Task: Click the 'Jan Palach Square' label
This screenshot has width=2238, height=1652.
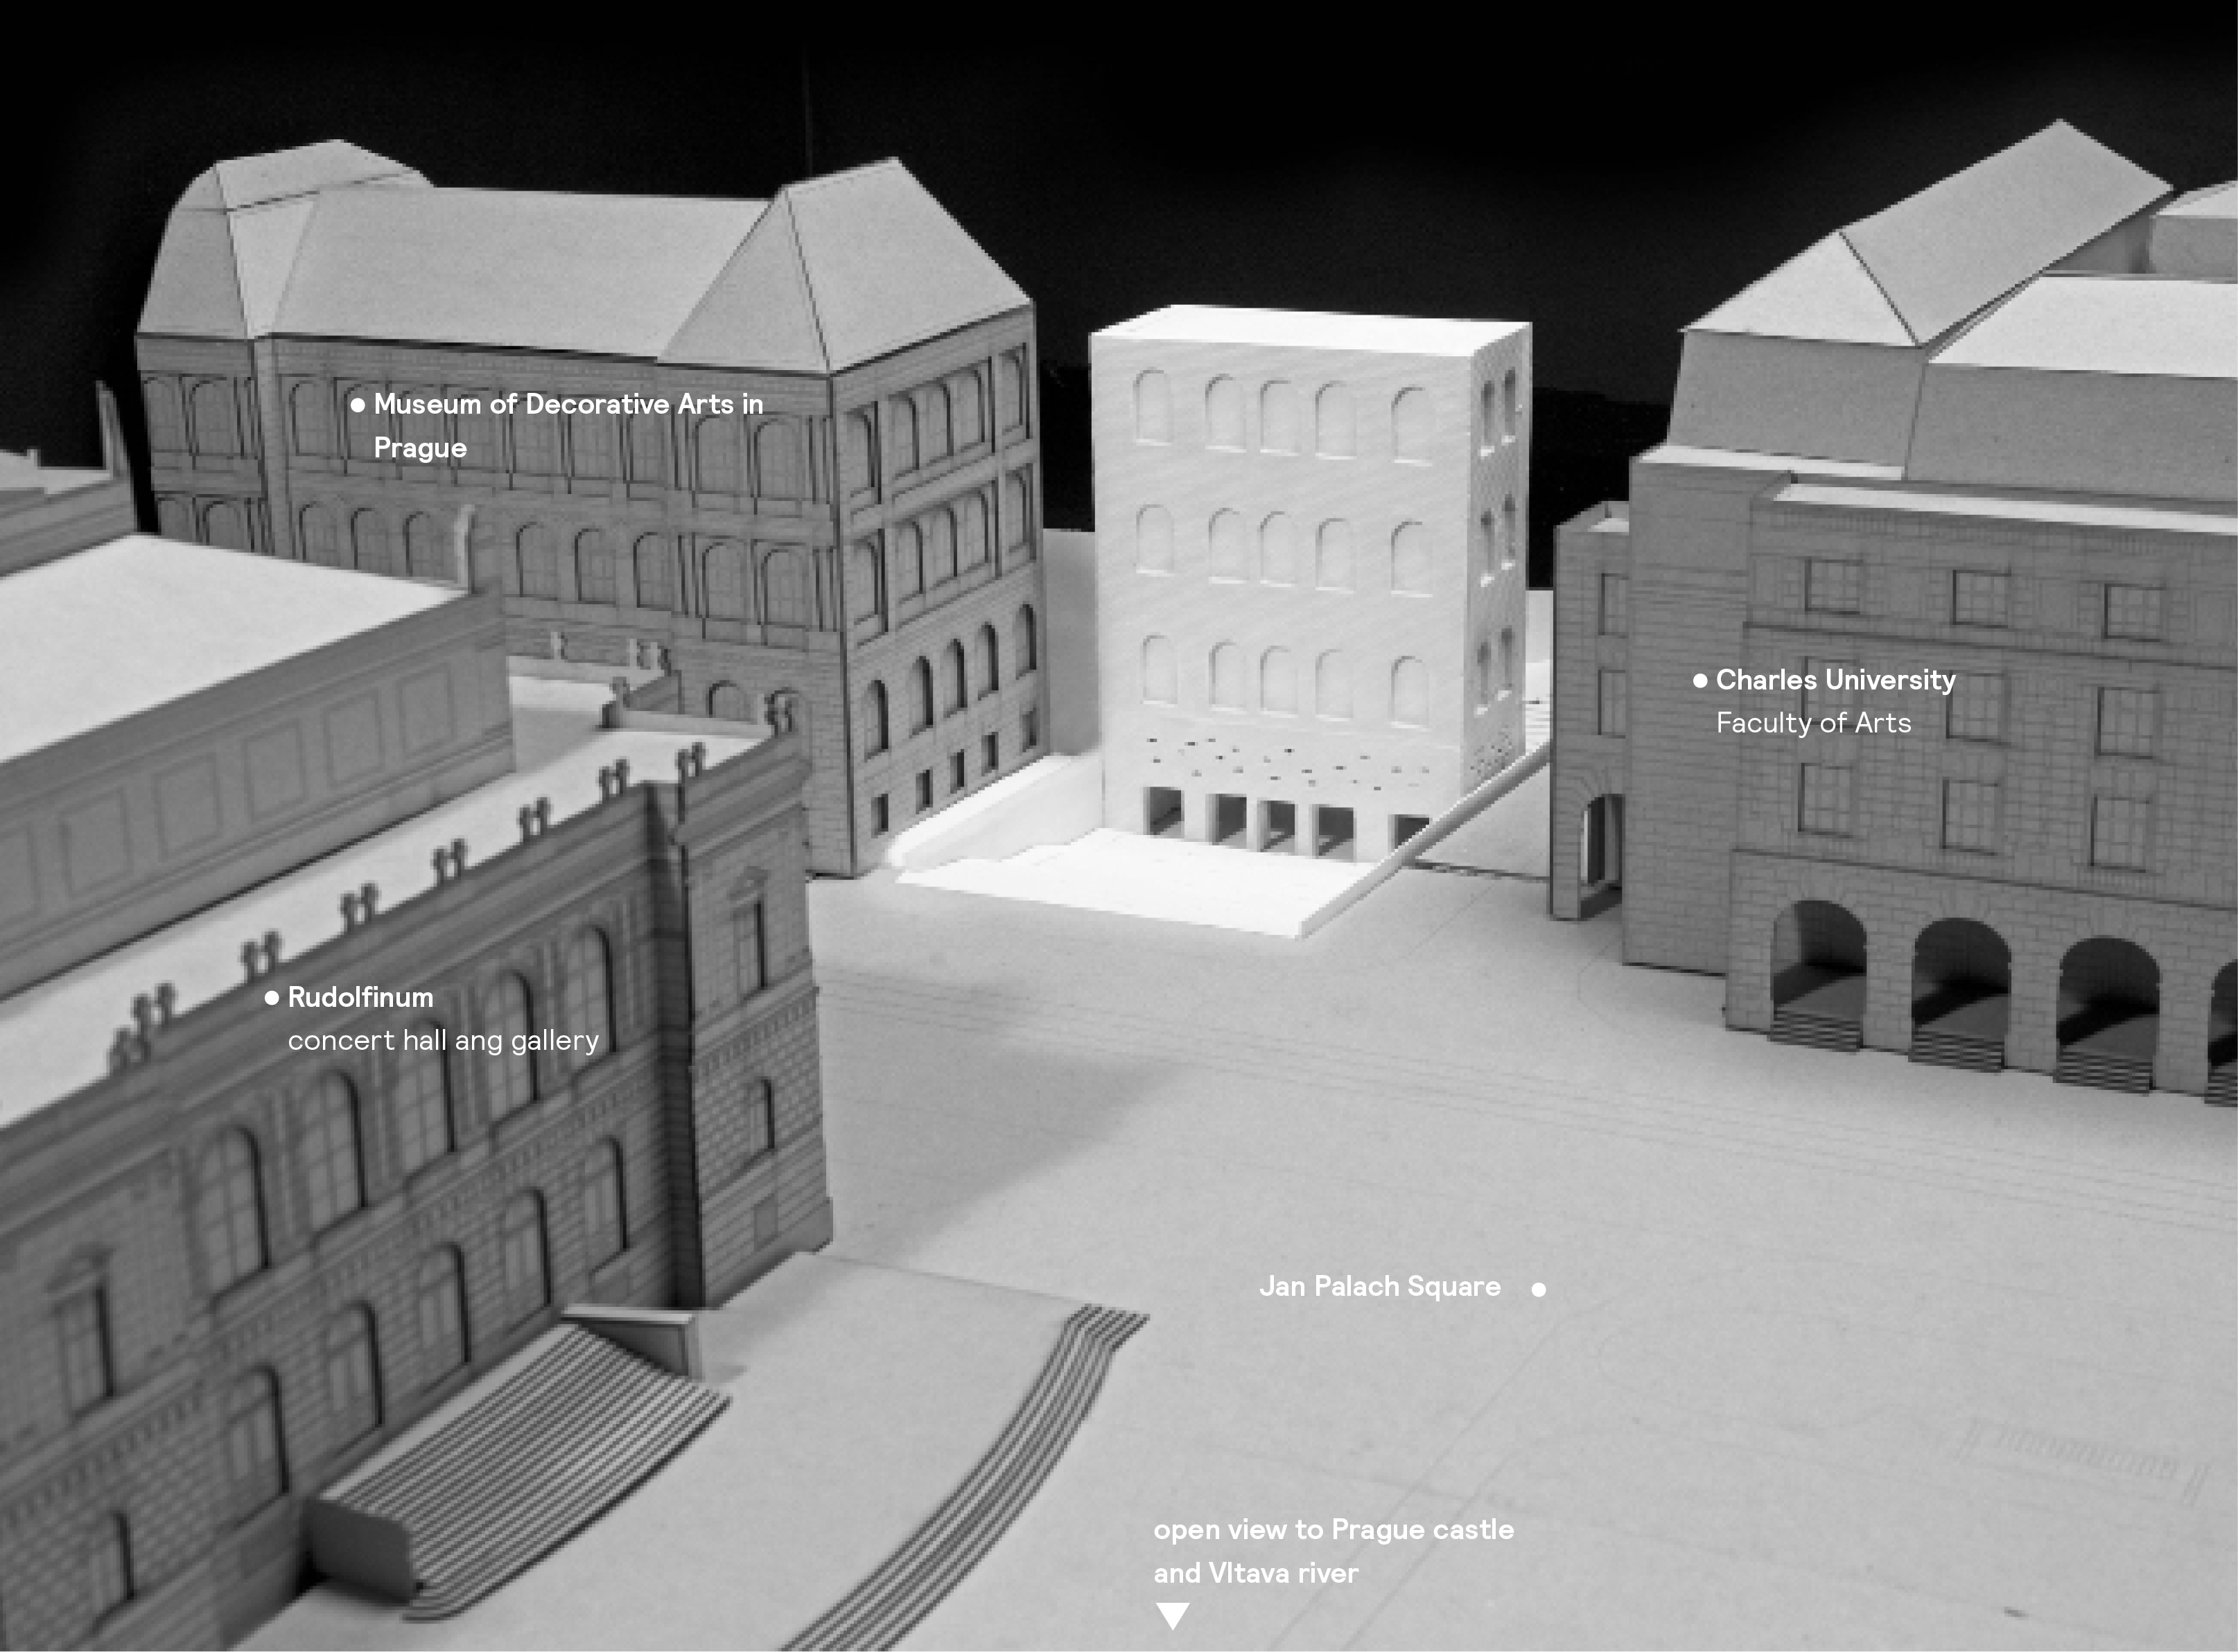Action: tap(1380, 1286)
